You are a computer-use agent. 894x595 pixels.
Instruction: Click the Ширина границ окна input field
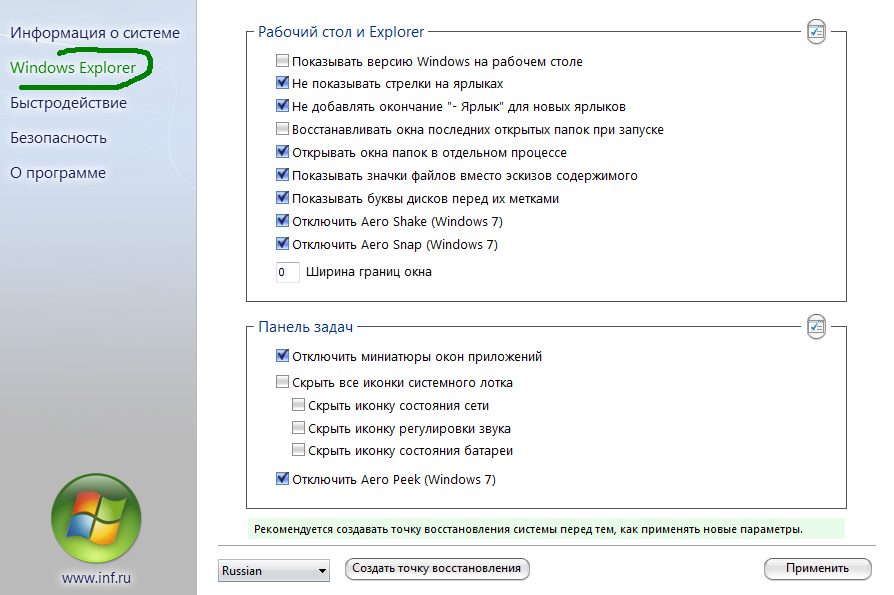pos(287,272)
